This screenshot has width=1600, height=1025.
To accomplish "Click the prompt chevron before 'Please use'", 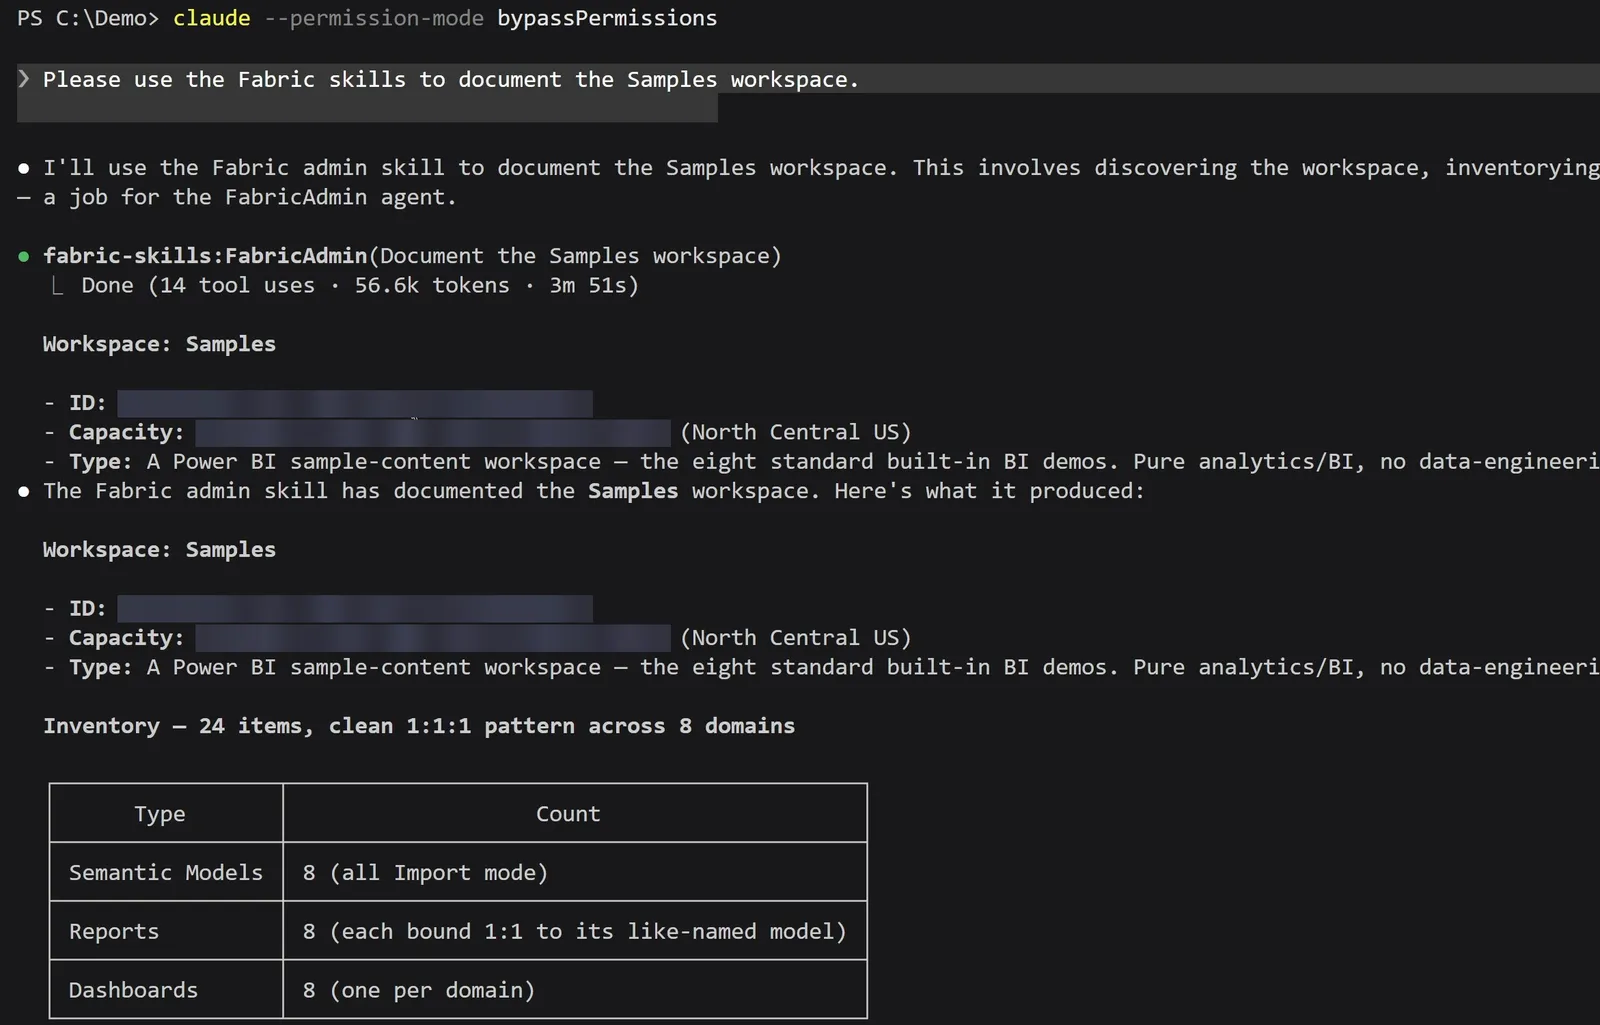I will pyautogui.click(x=24, y=79).
